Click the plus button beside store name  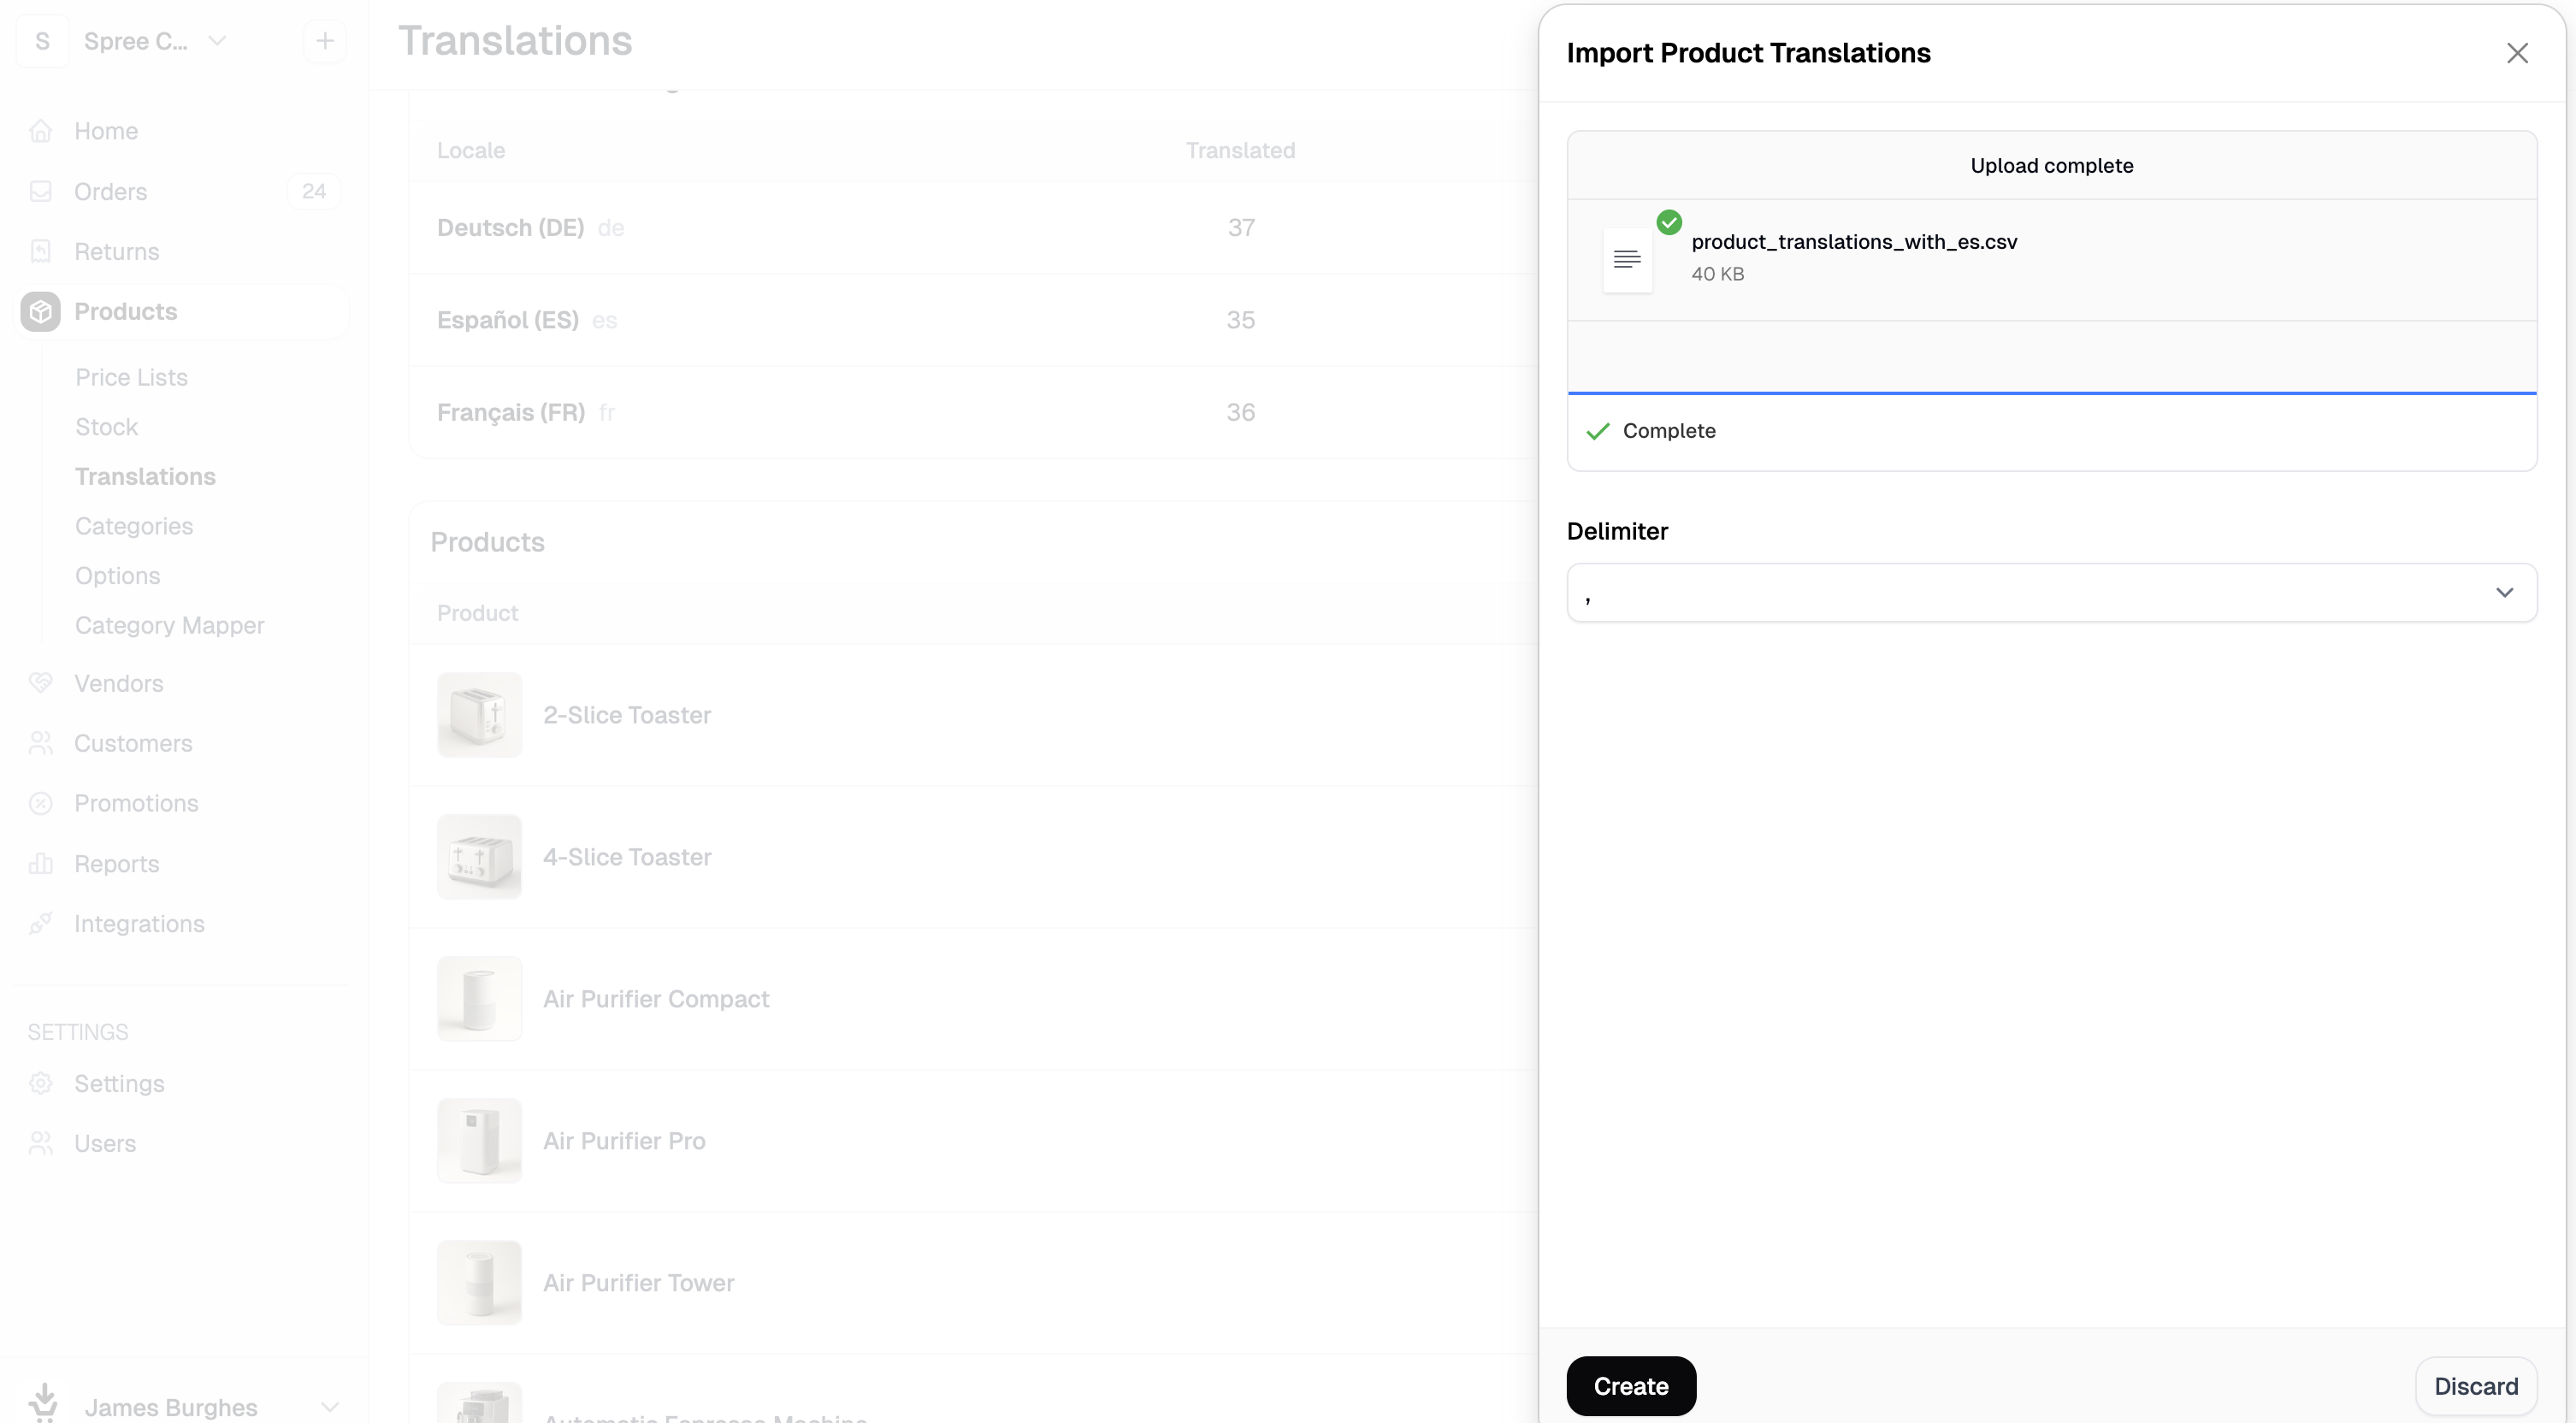pyautogui.click(x=324, y=41)
